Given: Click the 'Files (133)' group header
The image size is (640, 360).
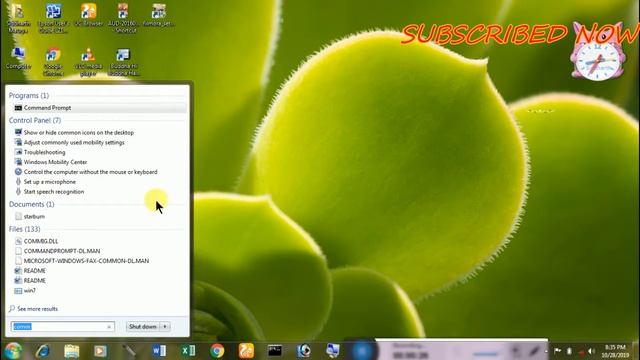Looking at the screenshot, I should (x=24, y=229).
